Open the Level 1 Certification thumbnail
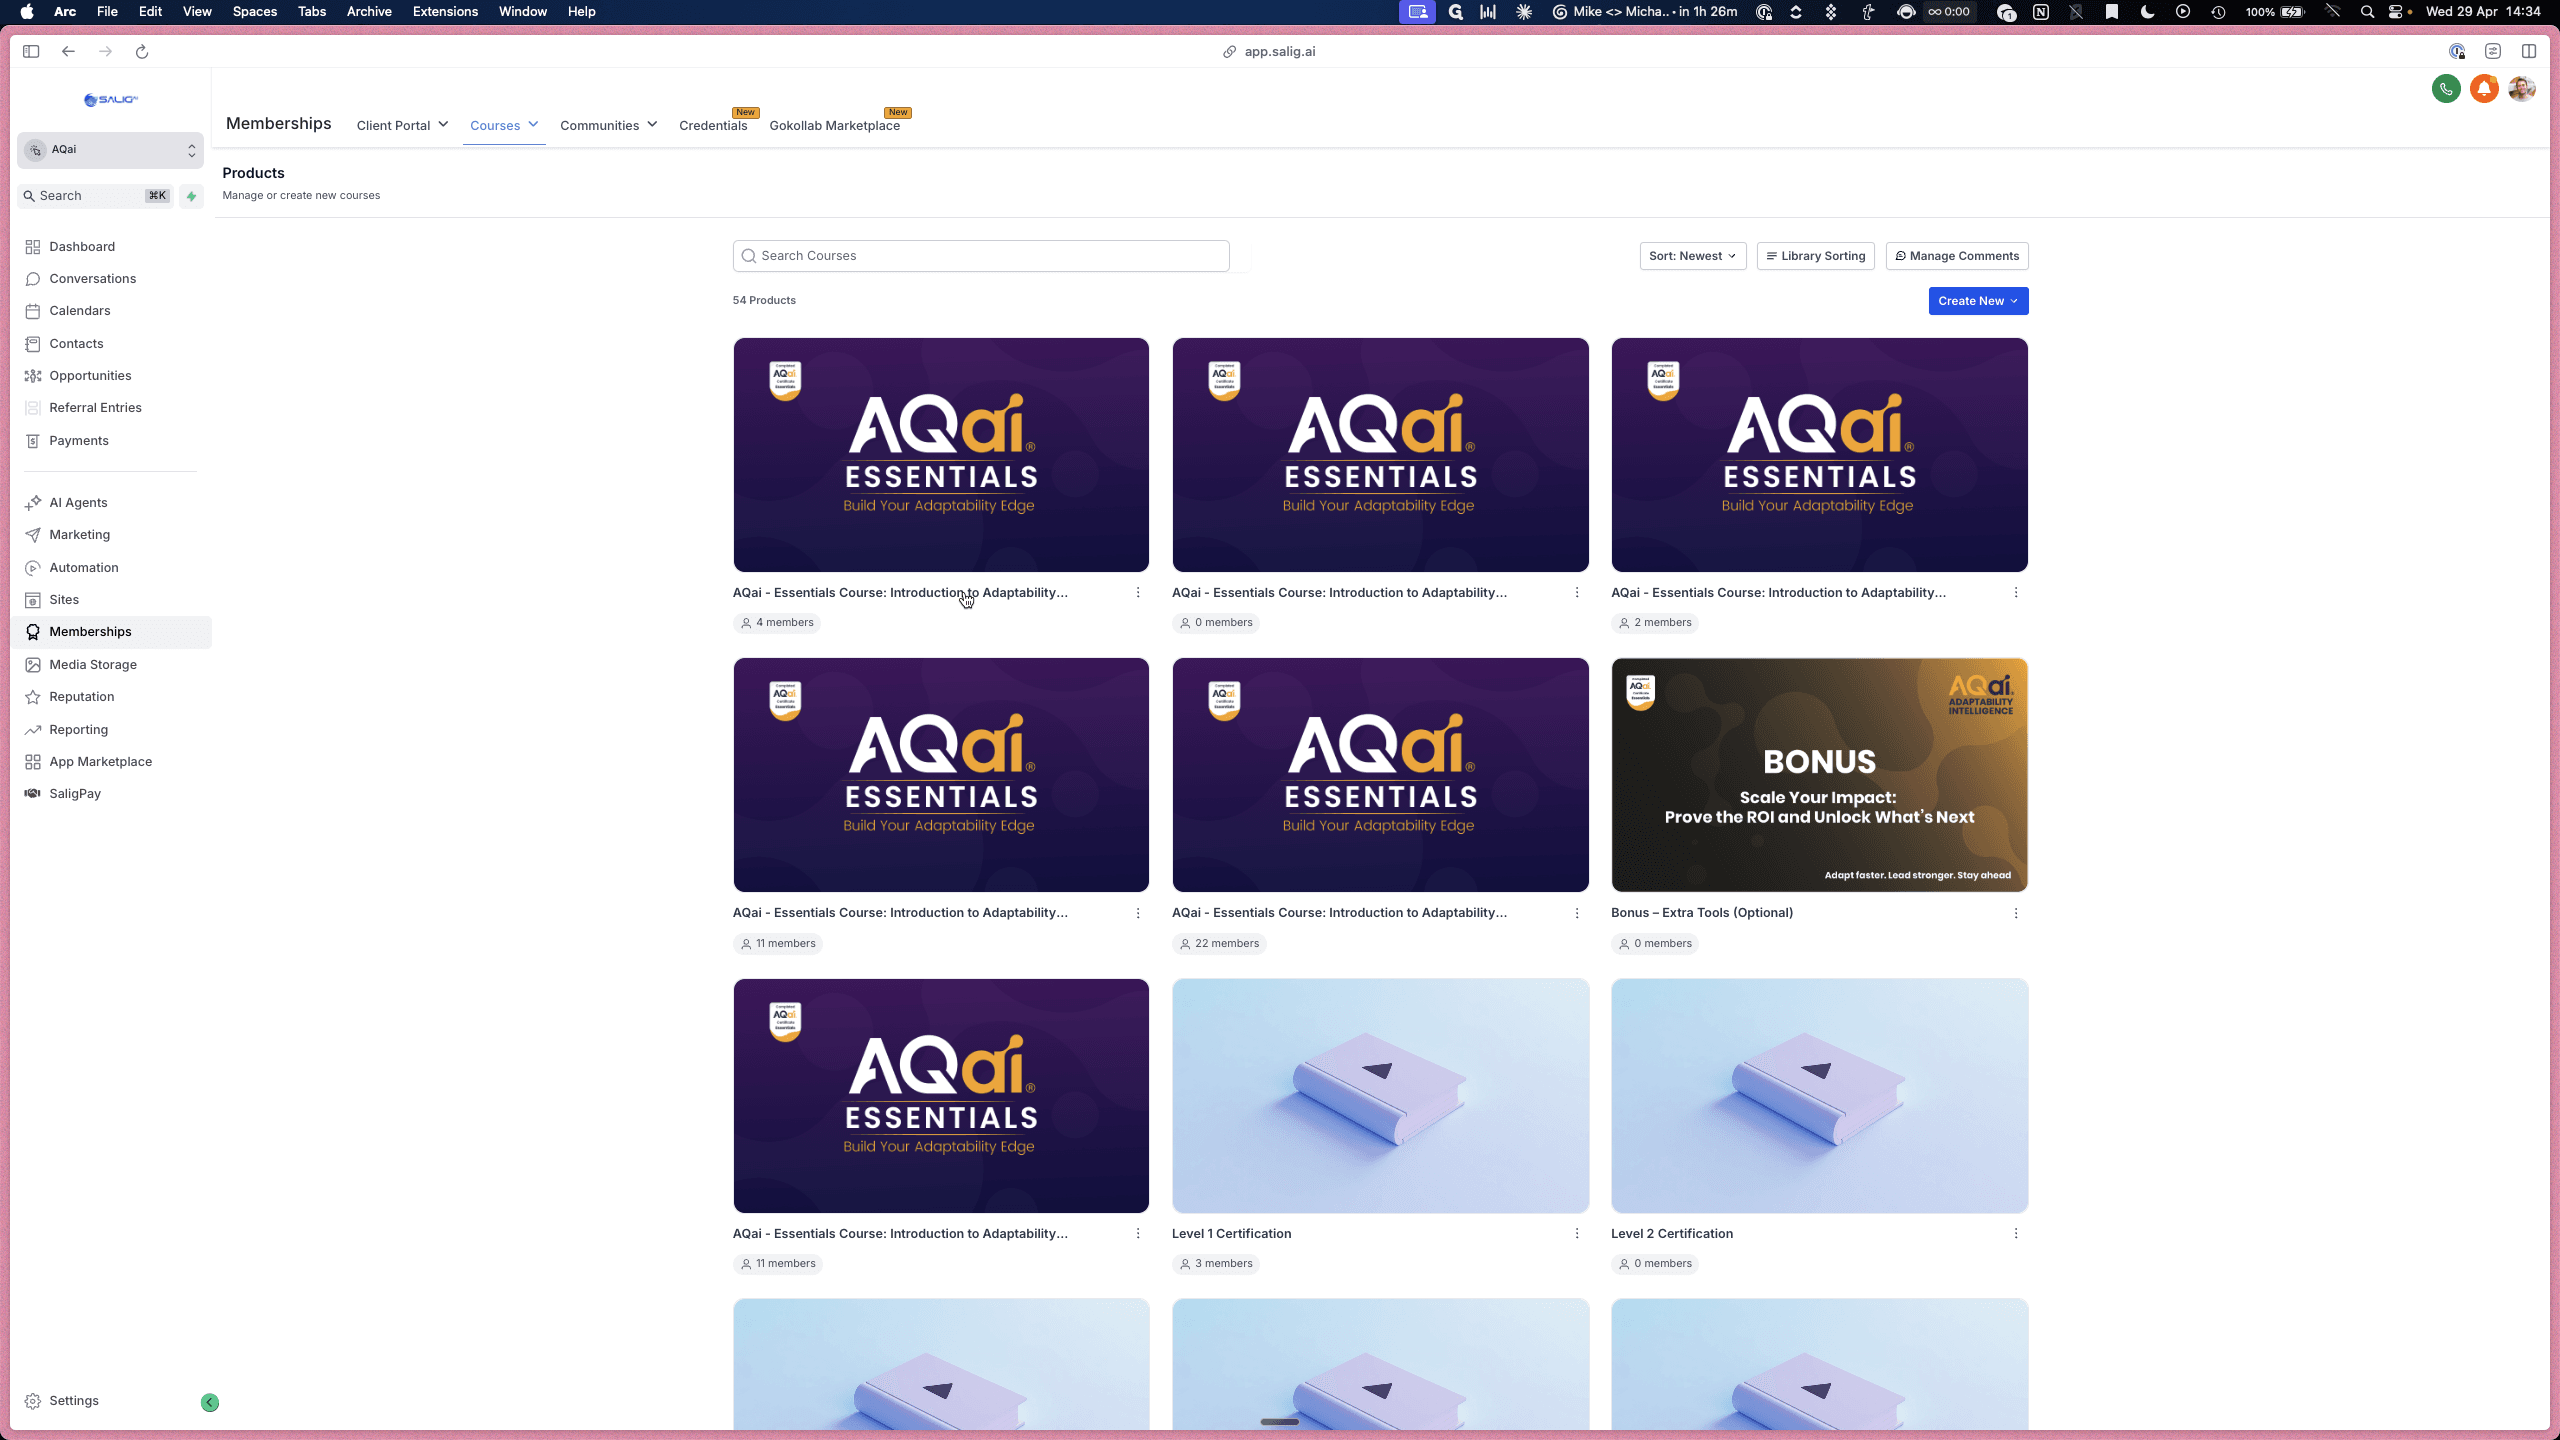 tap(1380, 1096)
